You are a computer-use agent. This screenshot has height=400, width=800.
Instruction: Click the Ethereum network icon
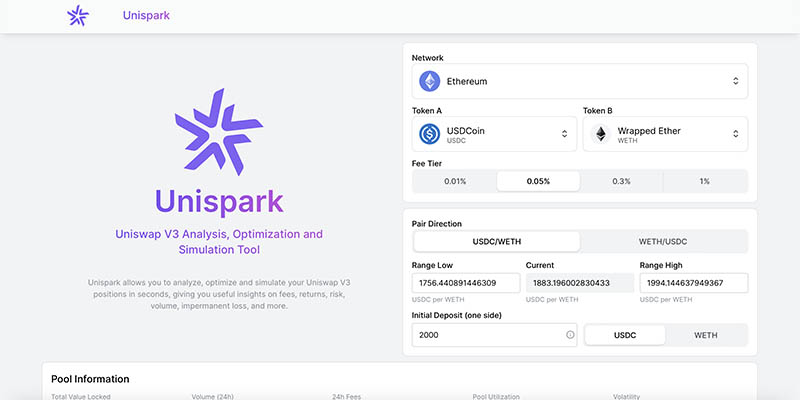tap(430, 81)
